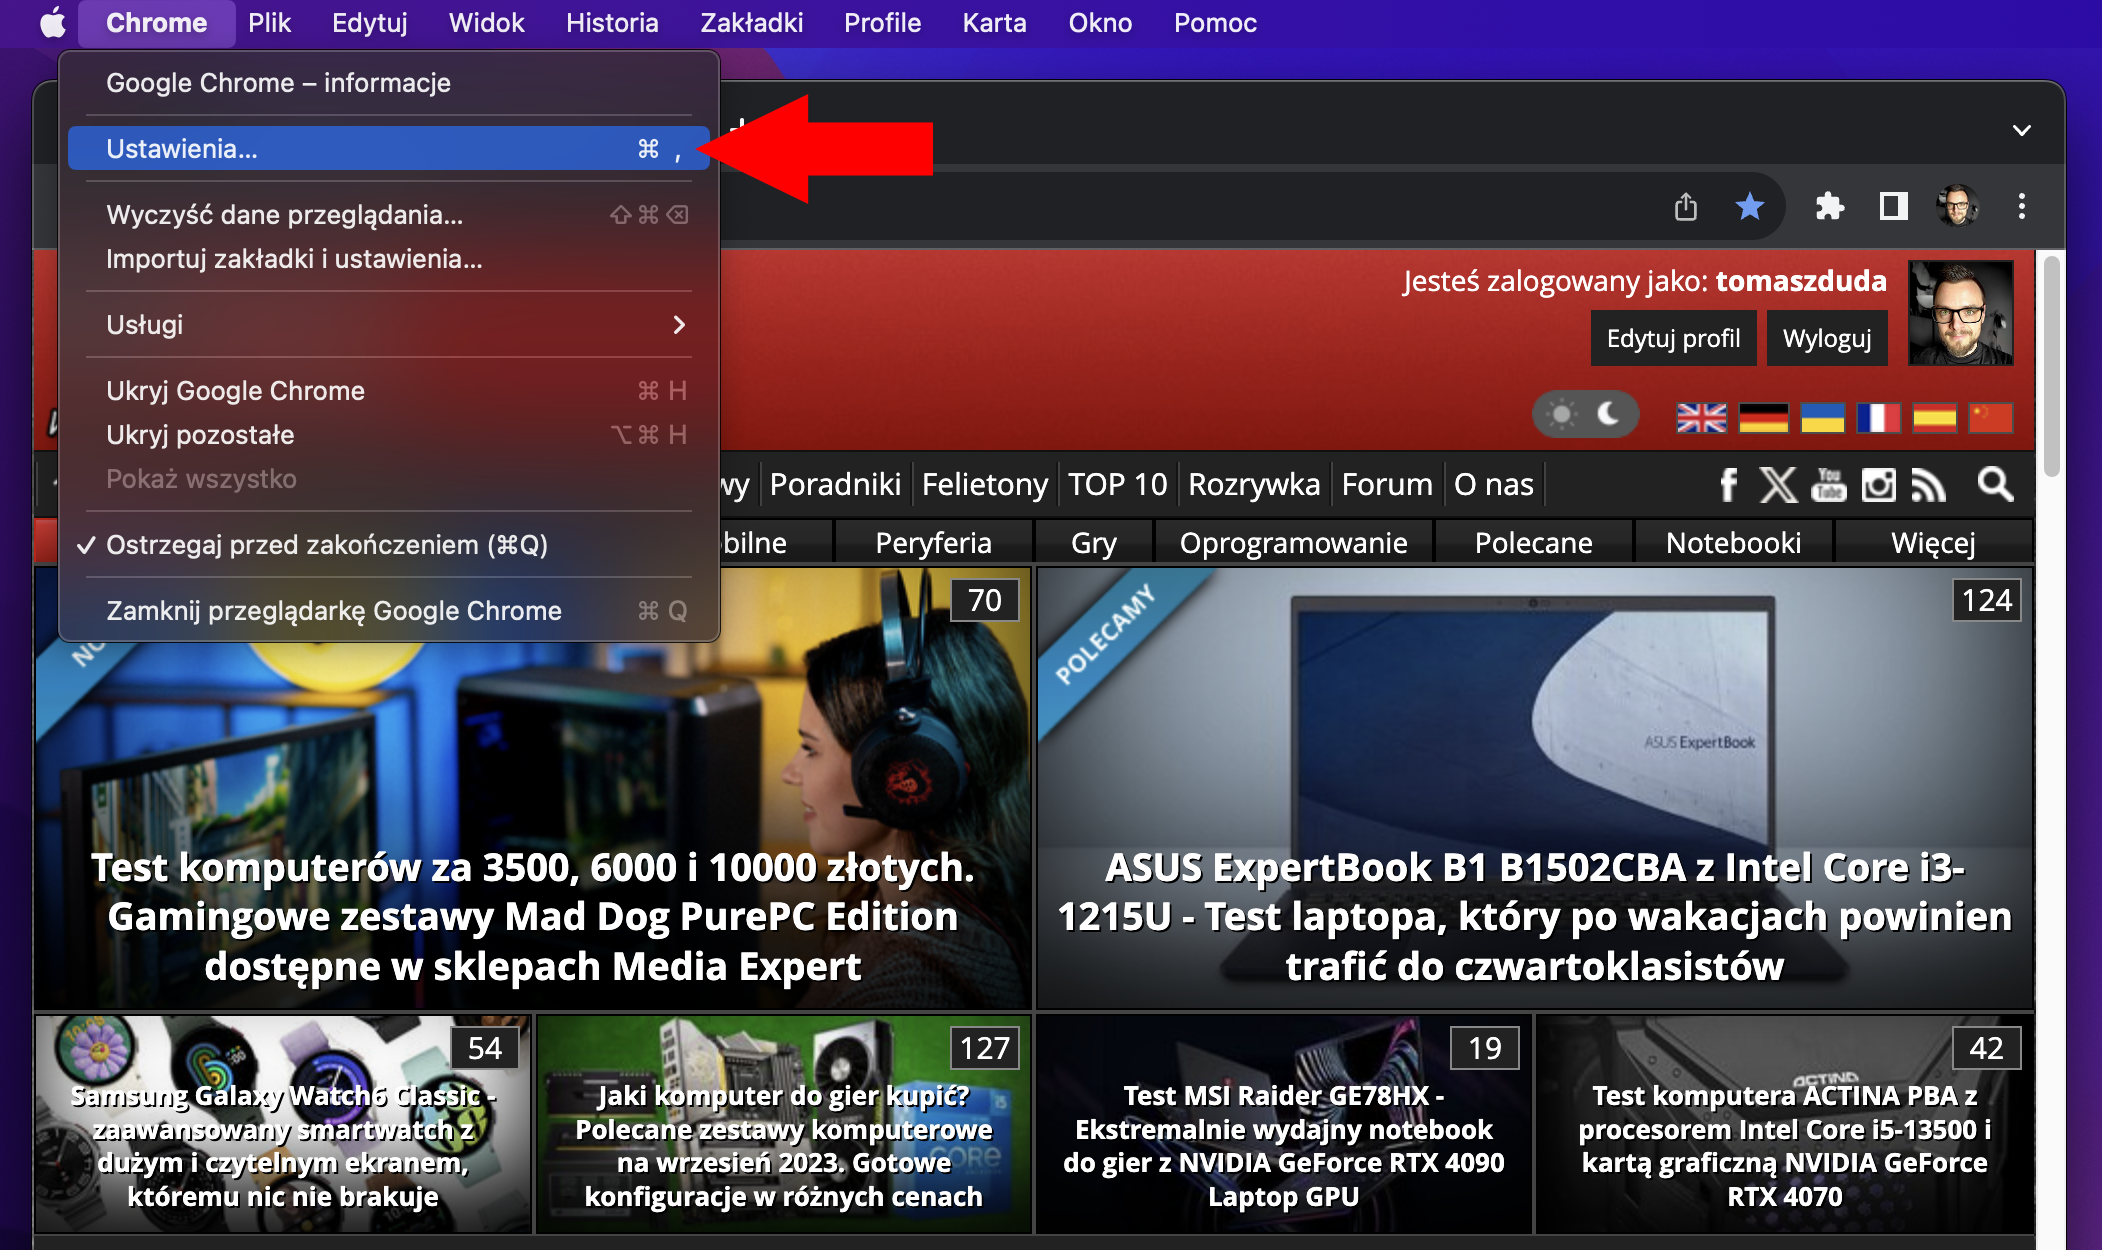Screen dimensions: 2102x1250
Task: Open the Historia menu
Action: coord(611,22)
